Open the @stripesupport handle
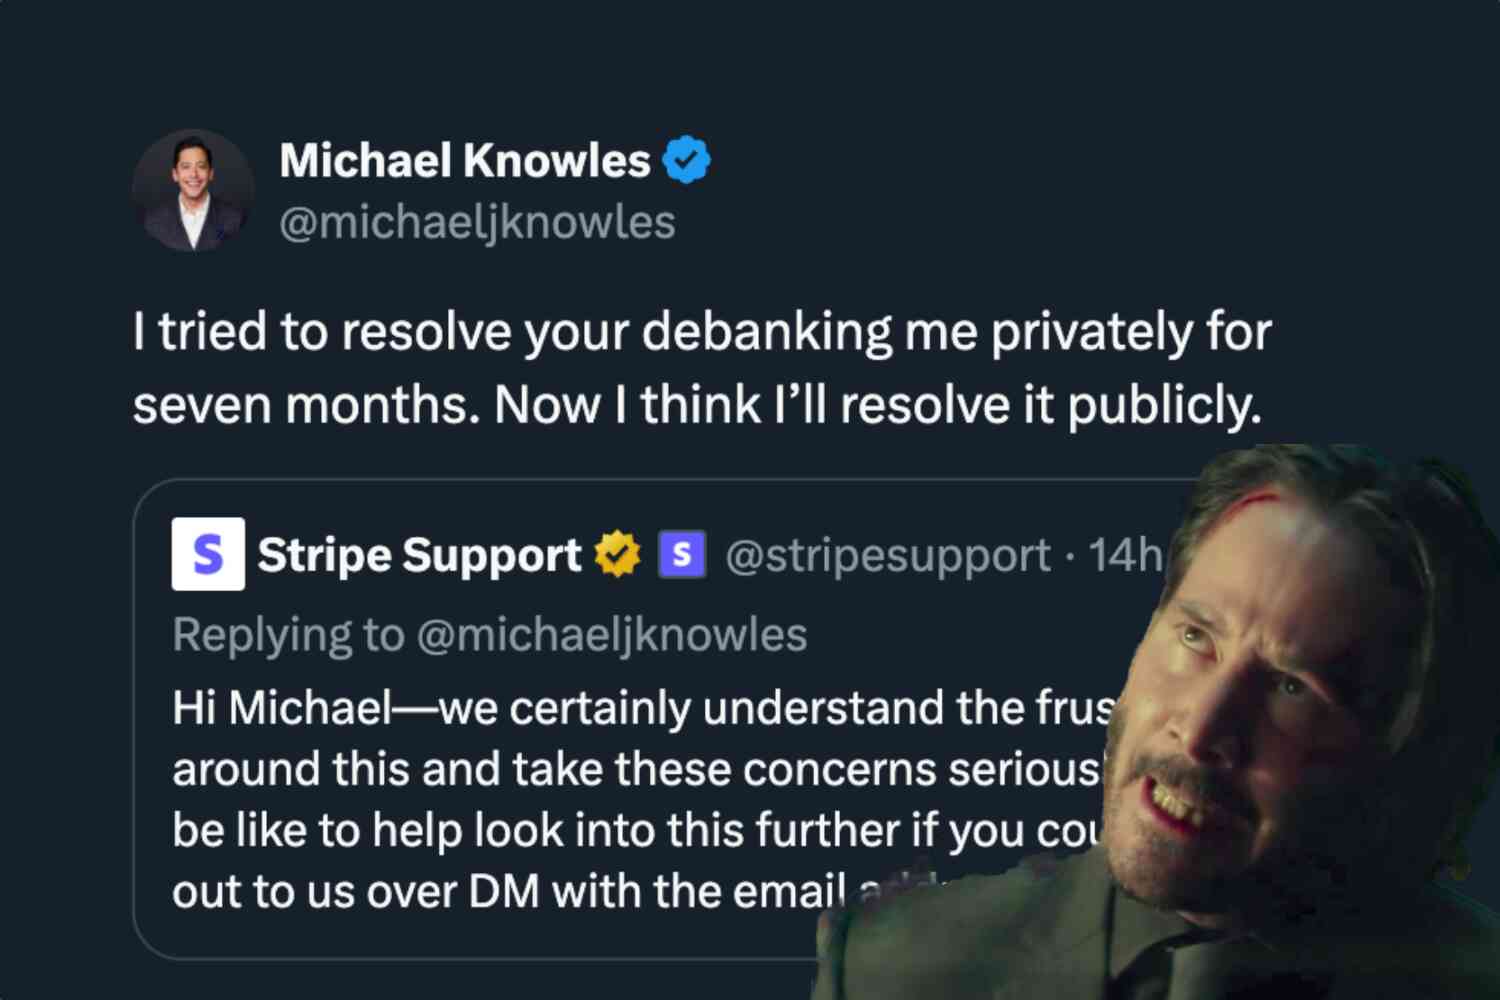Image resolution: width=1500 pixels, height=1000 pixels. 888,556
